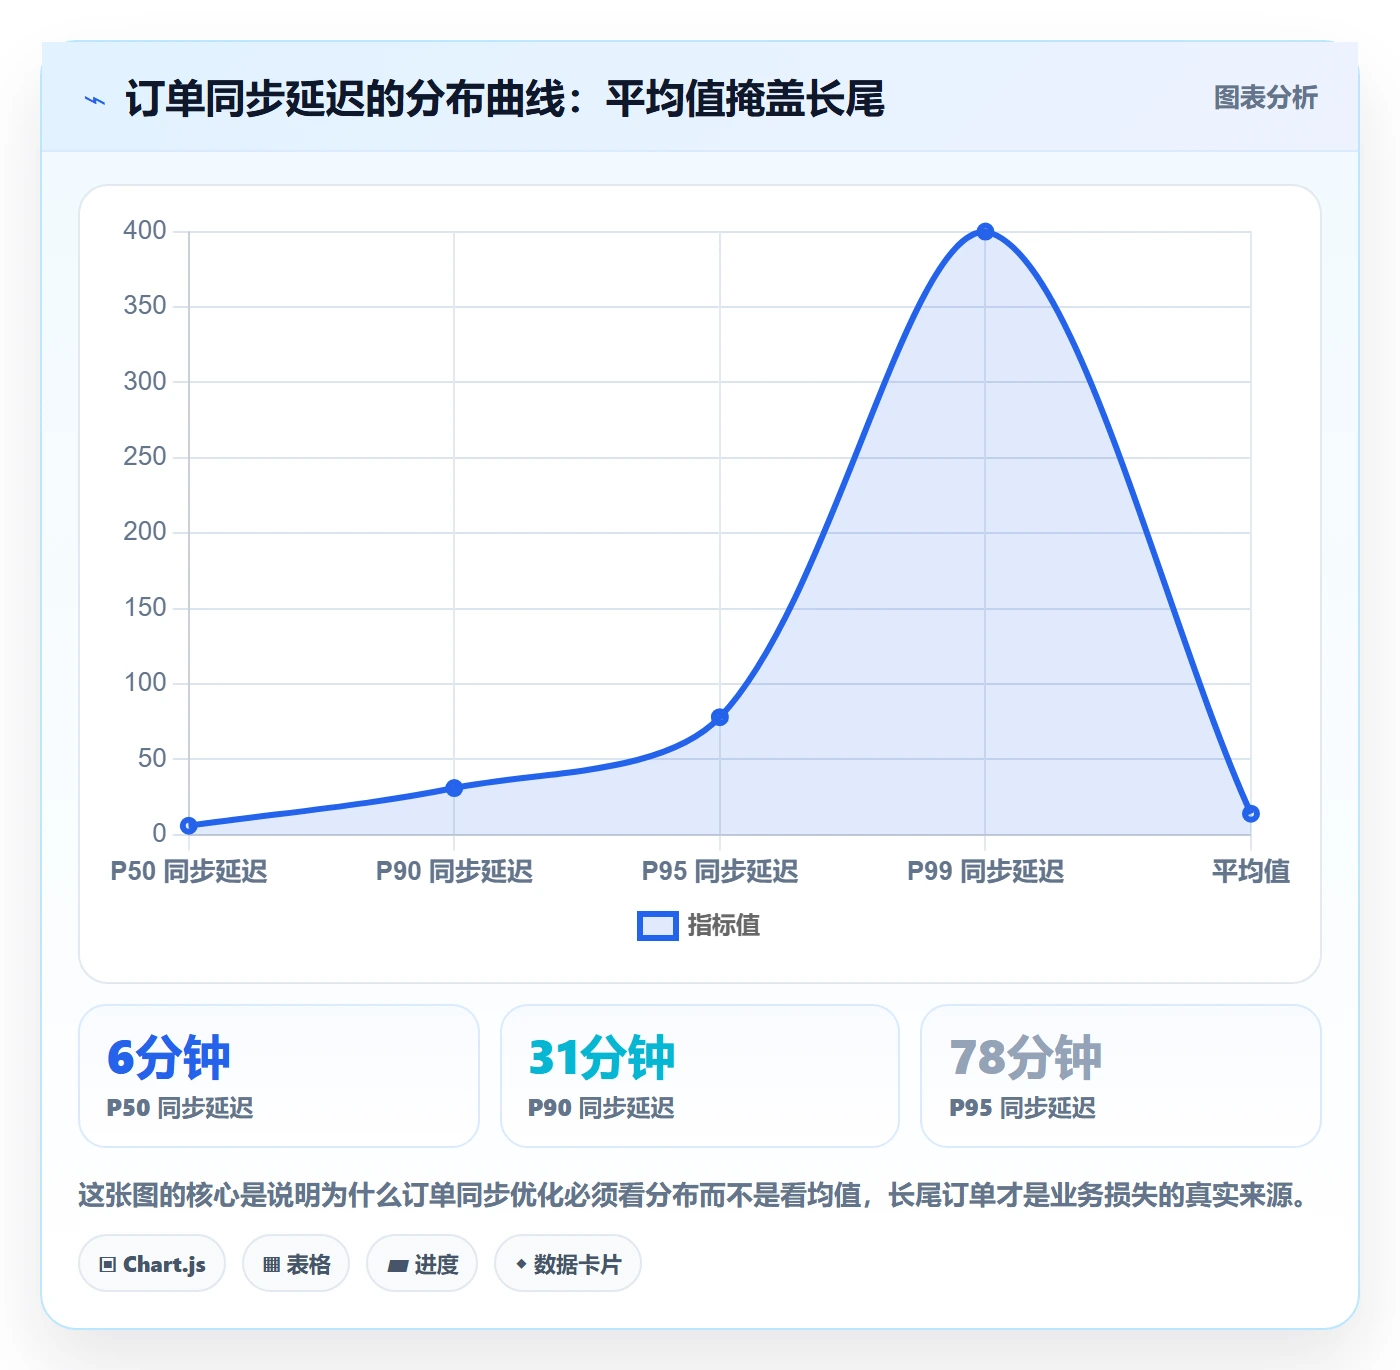Click the 指标值 legend color box
This screenshot has height=1370, width=1400.
[658, 926]
